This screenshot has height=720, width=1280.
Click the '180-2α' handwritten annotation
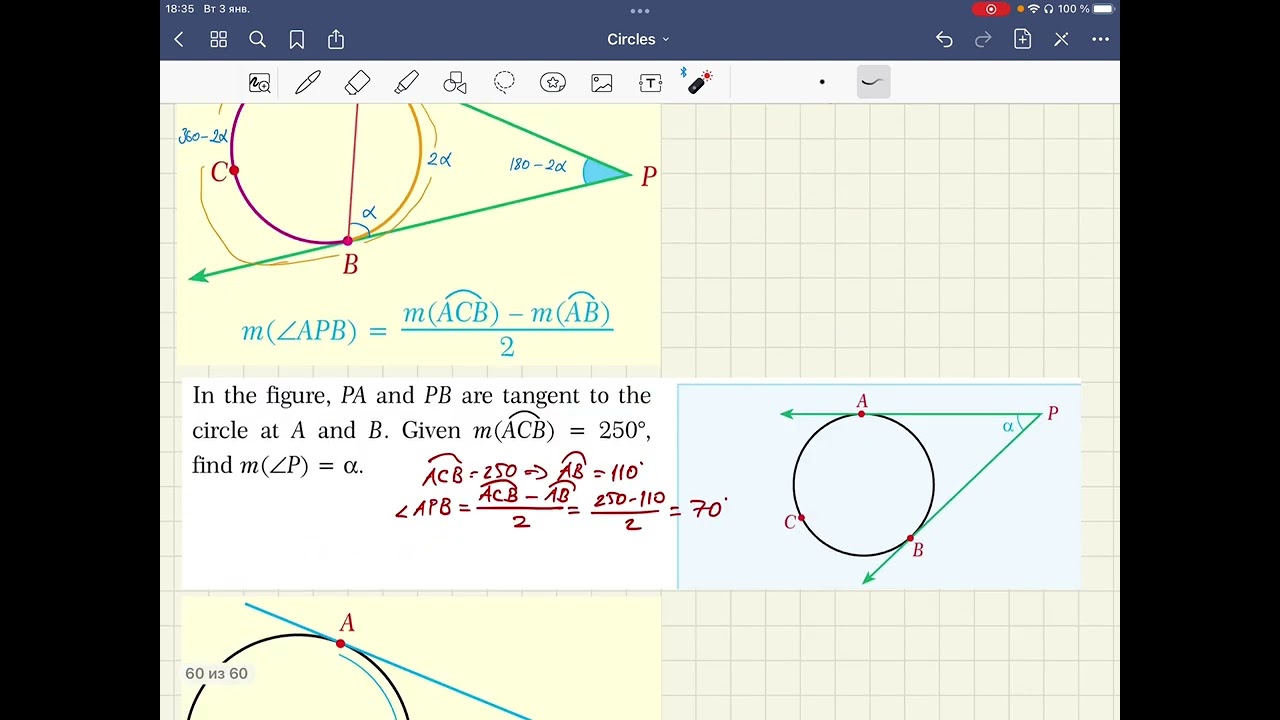click(x=538, y=164)
